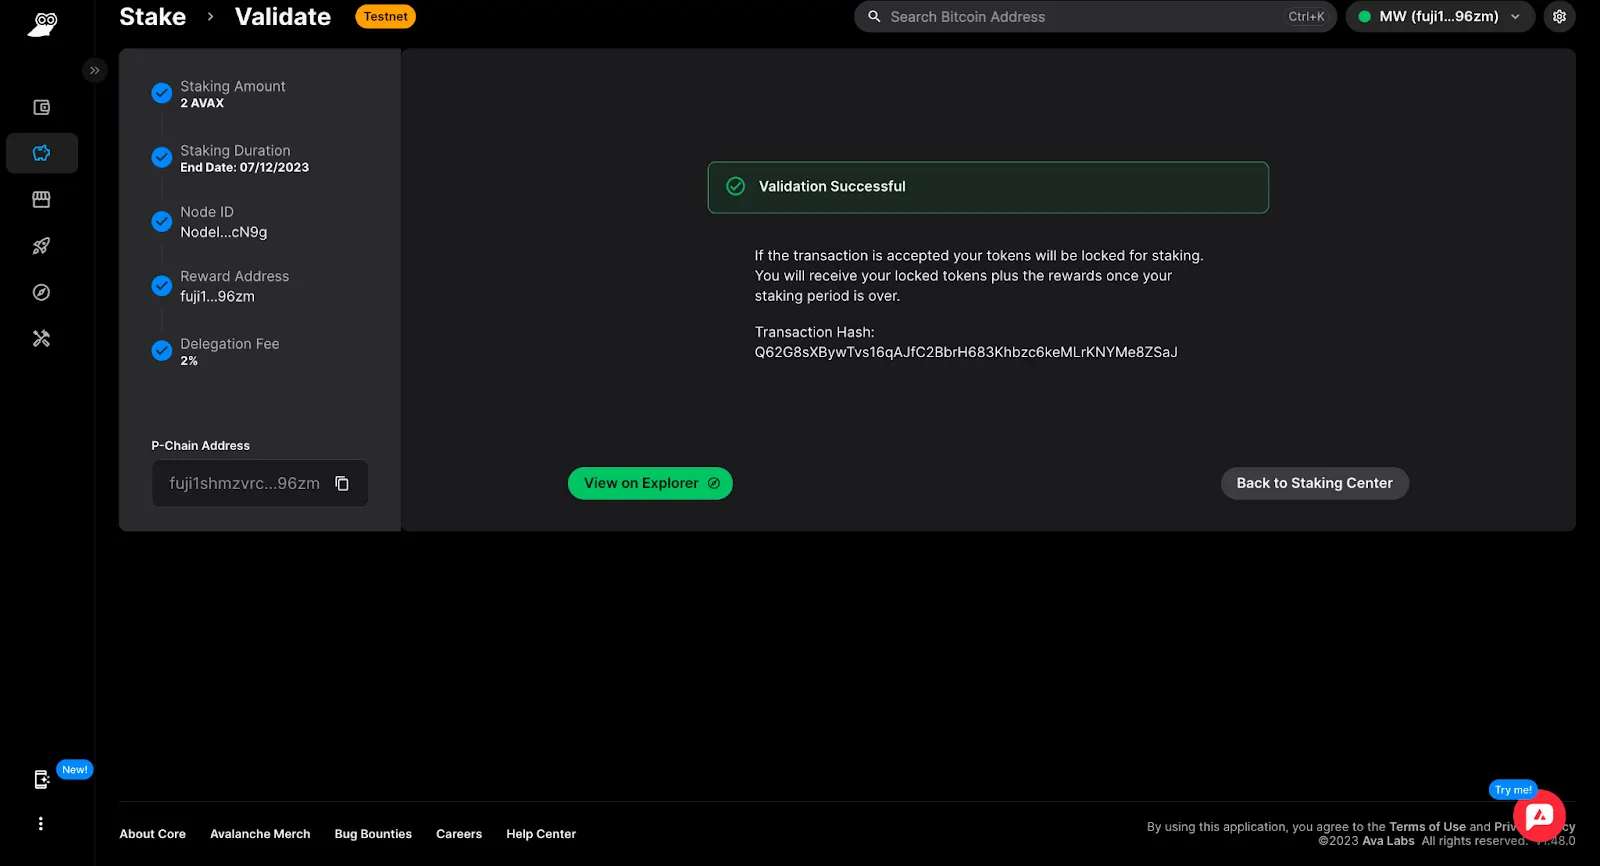
Task: Click the Validation Successful banner text
Action: (x=832, y=186)
